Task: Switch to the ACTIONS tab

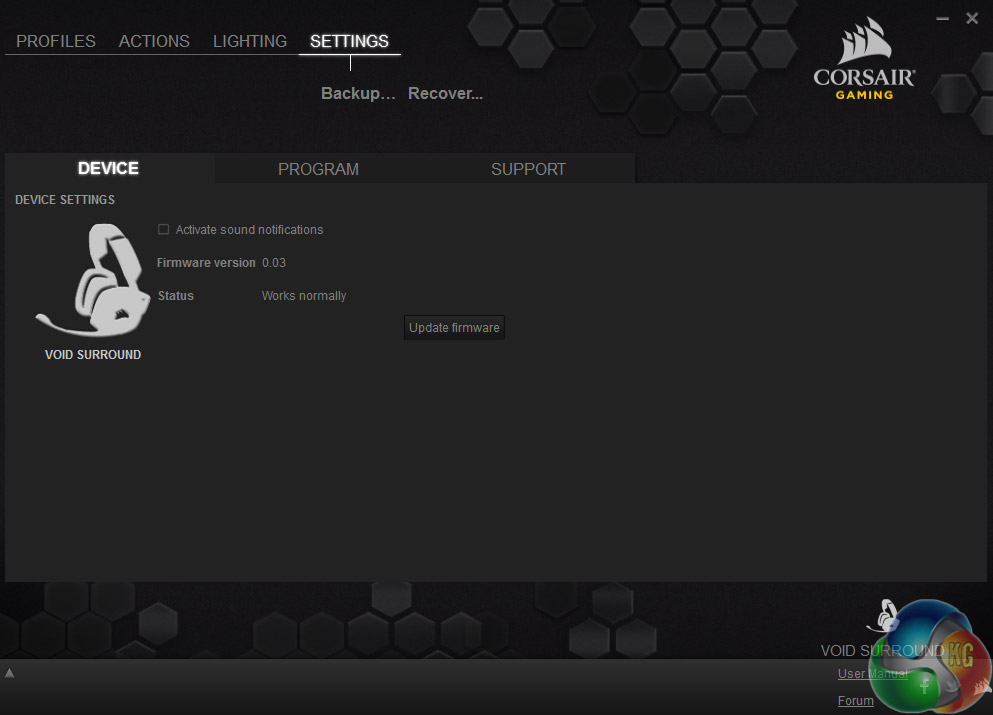Action: pyautogui.click(x=154, y=41)
